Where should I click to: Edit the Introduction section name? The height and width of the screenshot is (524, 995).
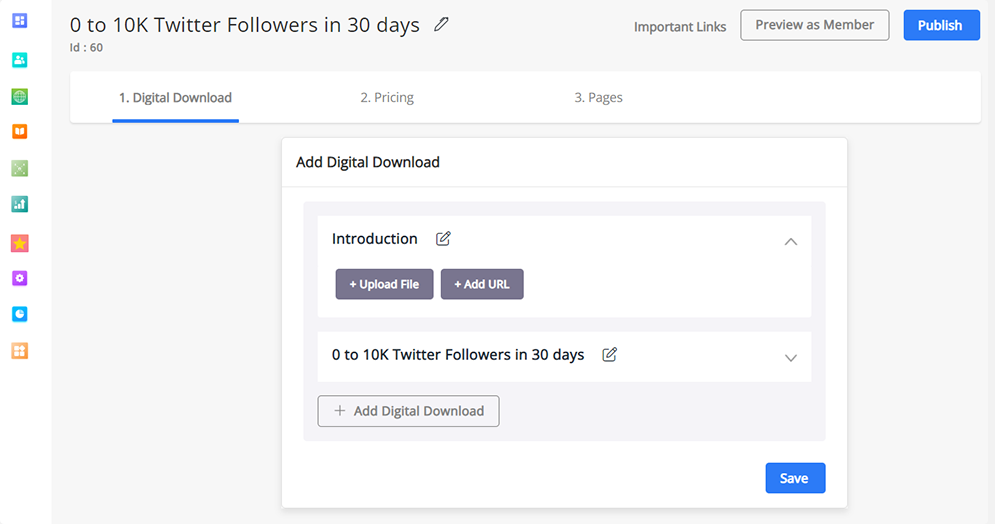click(x=443, y=239)
